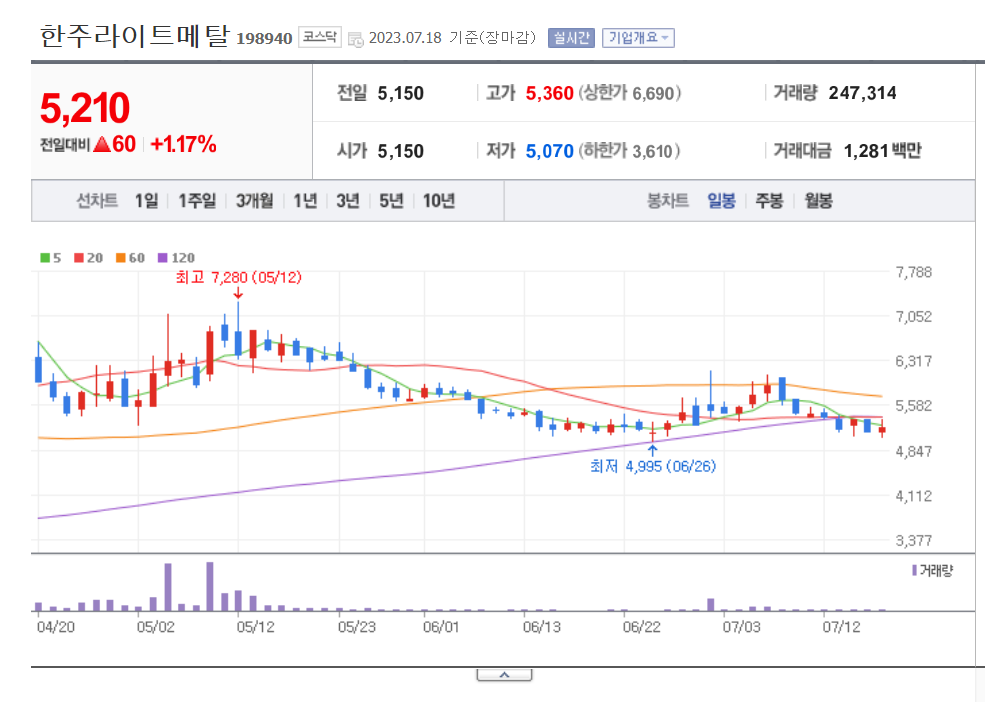Click the 상한가 6,690 text
This screenshot has height=702, width=985.
pos(629,94)
